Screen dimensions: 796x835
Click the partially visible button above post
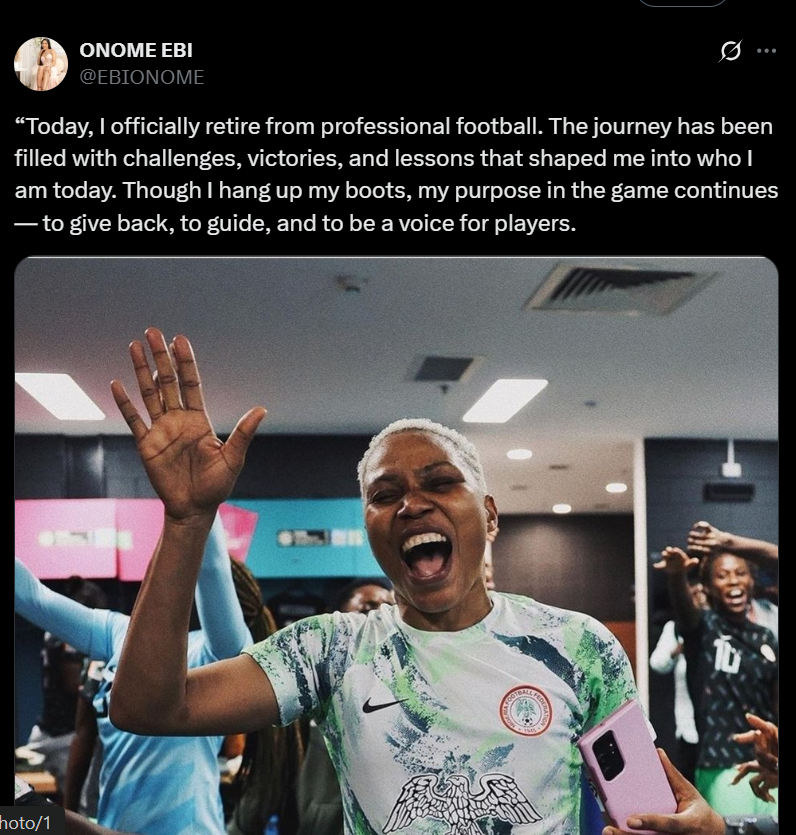click(x=682, y=3)
